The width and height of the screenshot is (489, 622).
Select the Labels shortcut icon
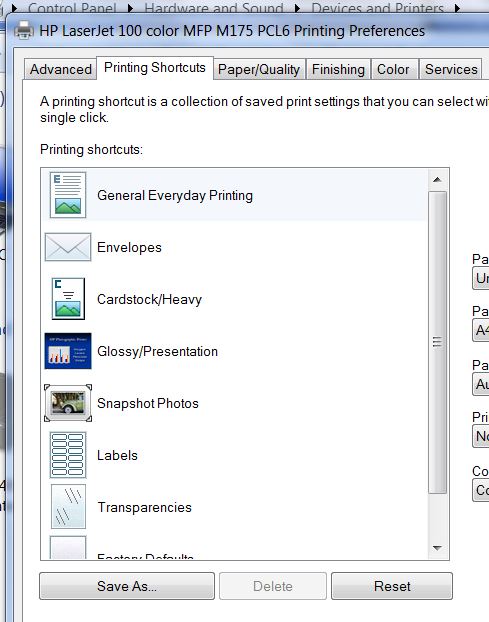tap(68, 455)
